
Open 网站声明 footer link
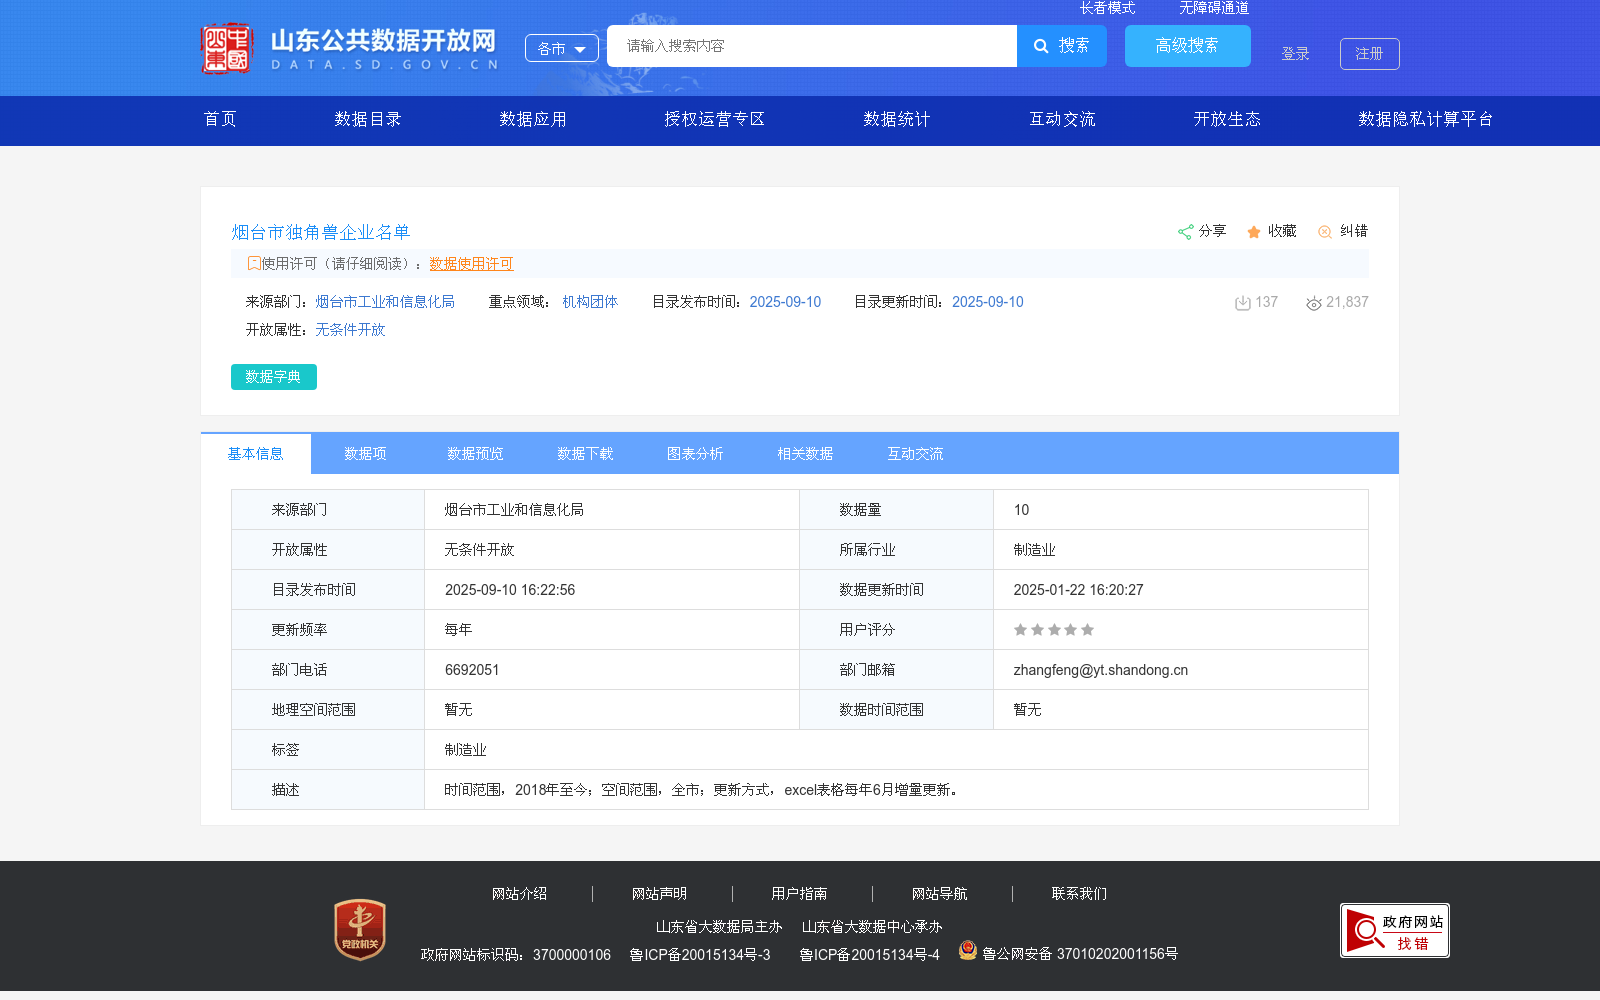coord(660,894)
